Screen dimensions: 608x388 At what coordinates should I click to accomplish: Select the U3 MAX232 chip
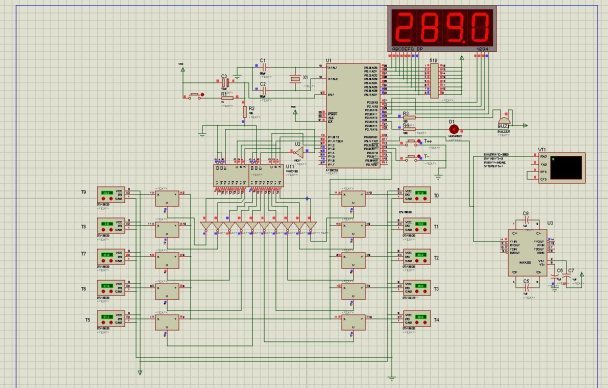(x=527, y=252)
